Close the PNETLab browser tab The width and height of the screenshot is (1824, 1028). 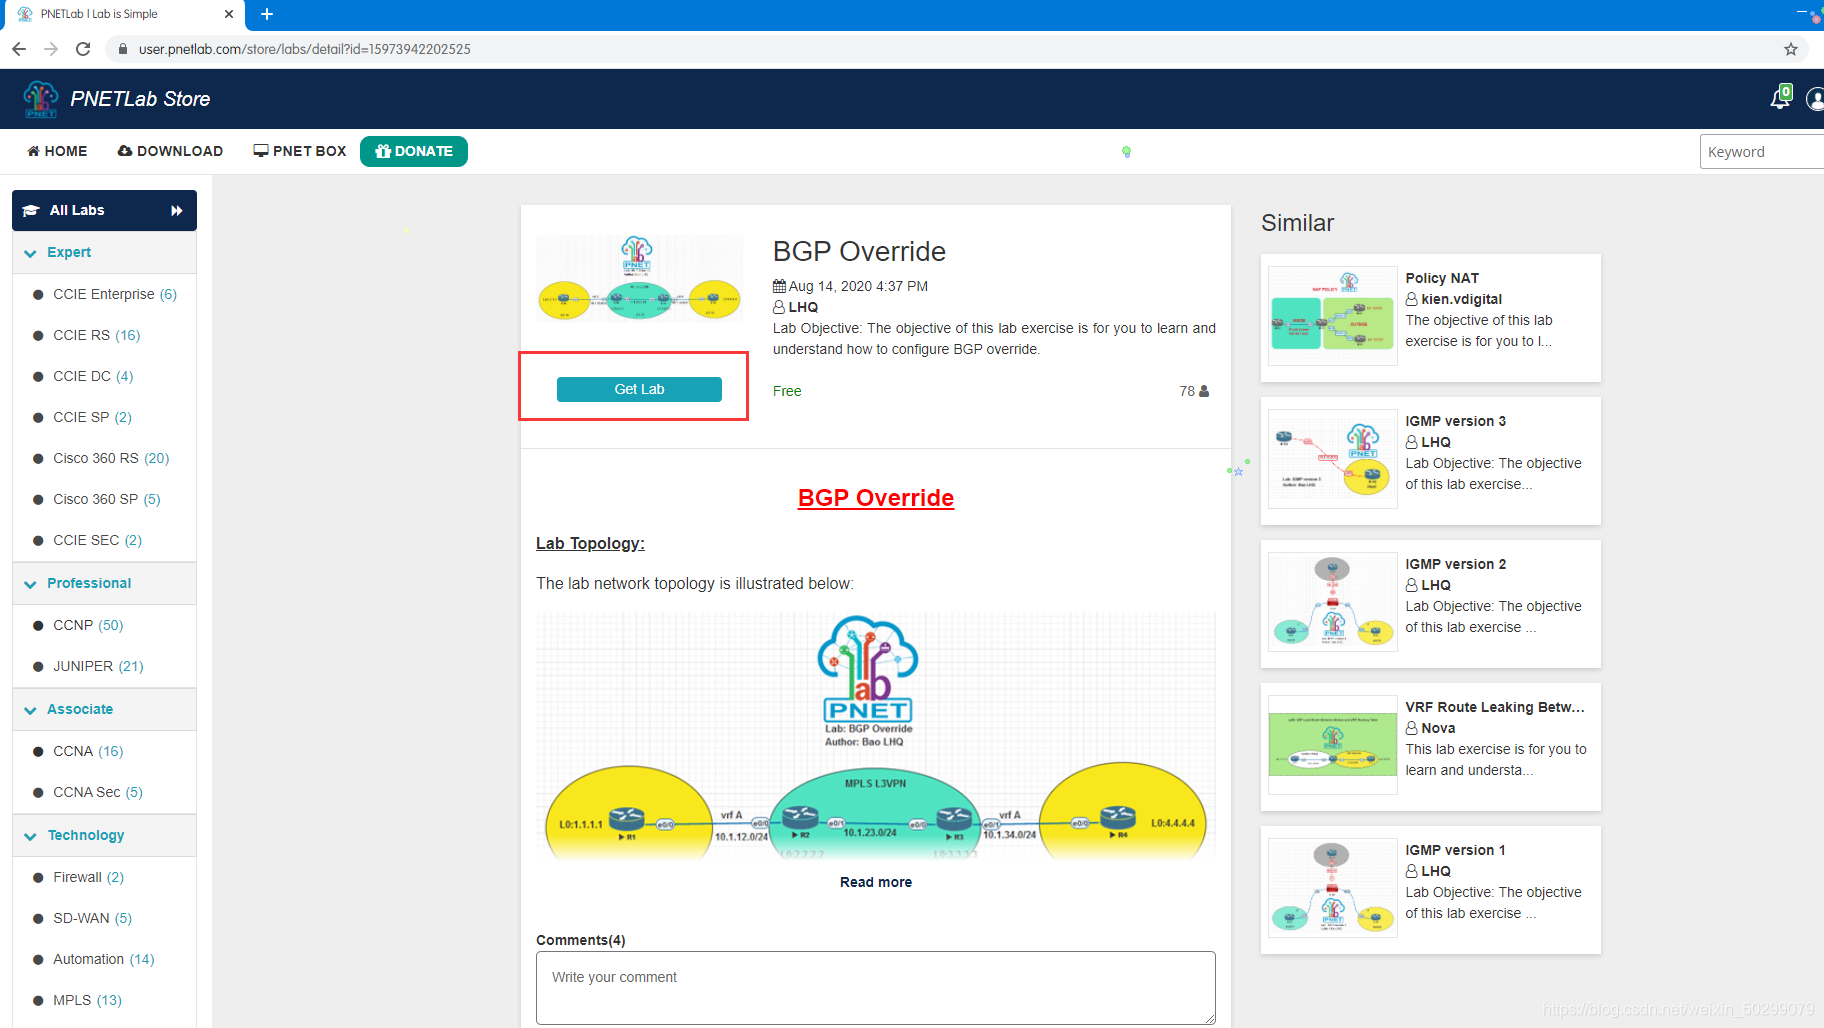pos(229,14)
